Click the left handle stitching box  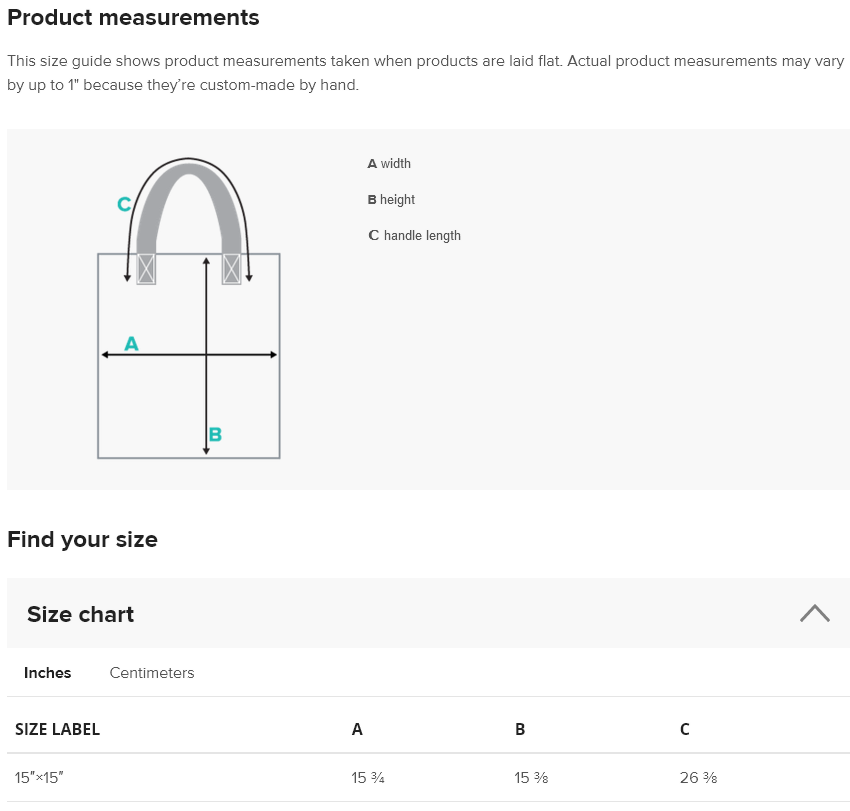point(146,269)
